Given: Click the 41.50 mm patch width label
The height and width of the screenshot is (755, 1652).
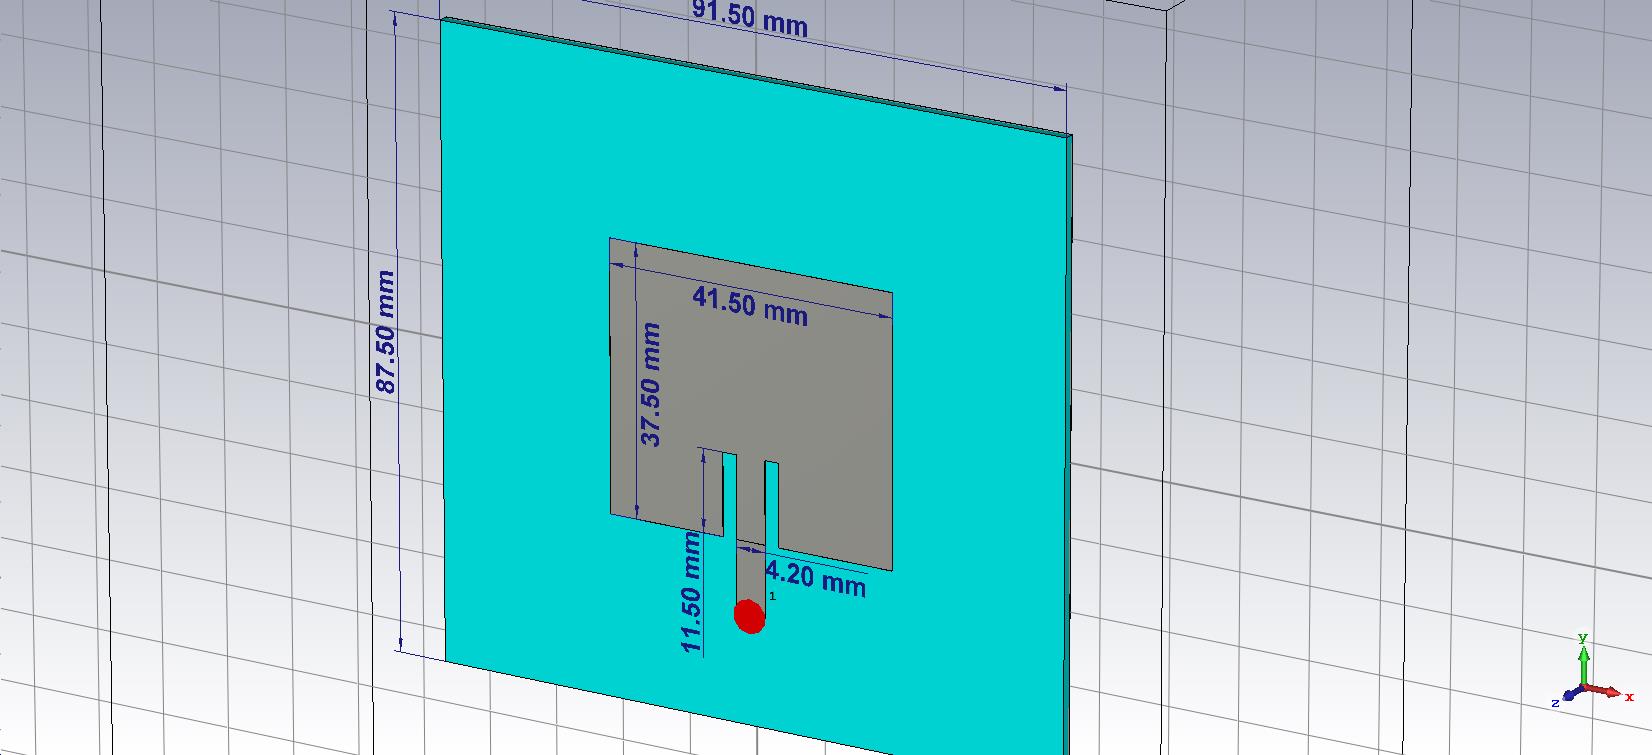Looking at the screenshot, I should click(x=749, y=304).
